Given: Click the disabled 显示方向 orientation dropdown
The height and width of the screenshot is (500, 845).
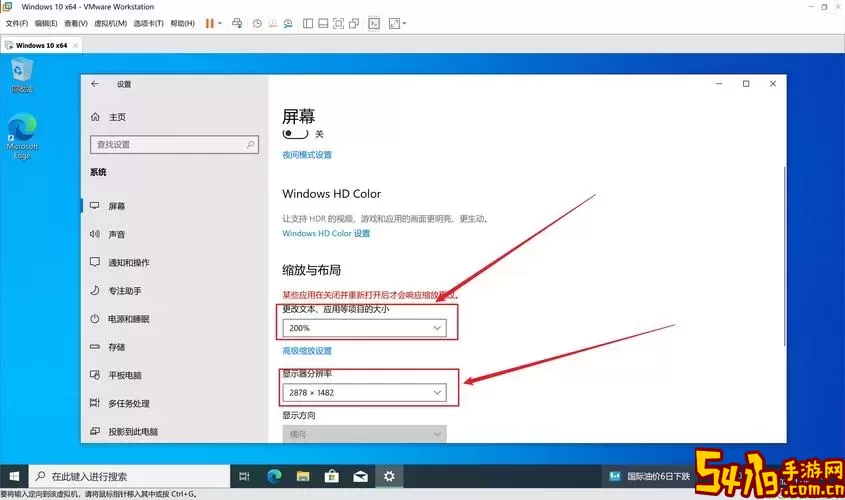Looking at the screenshot, I should [x=365, y=434].
